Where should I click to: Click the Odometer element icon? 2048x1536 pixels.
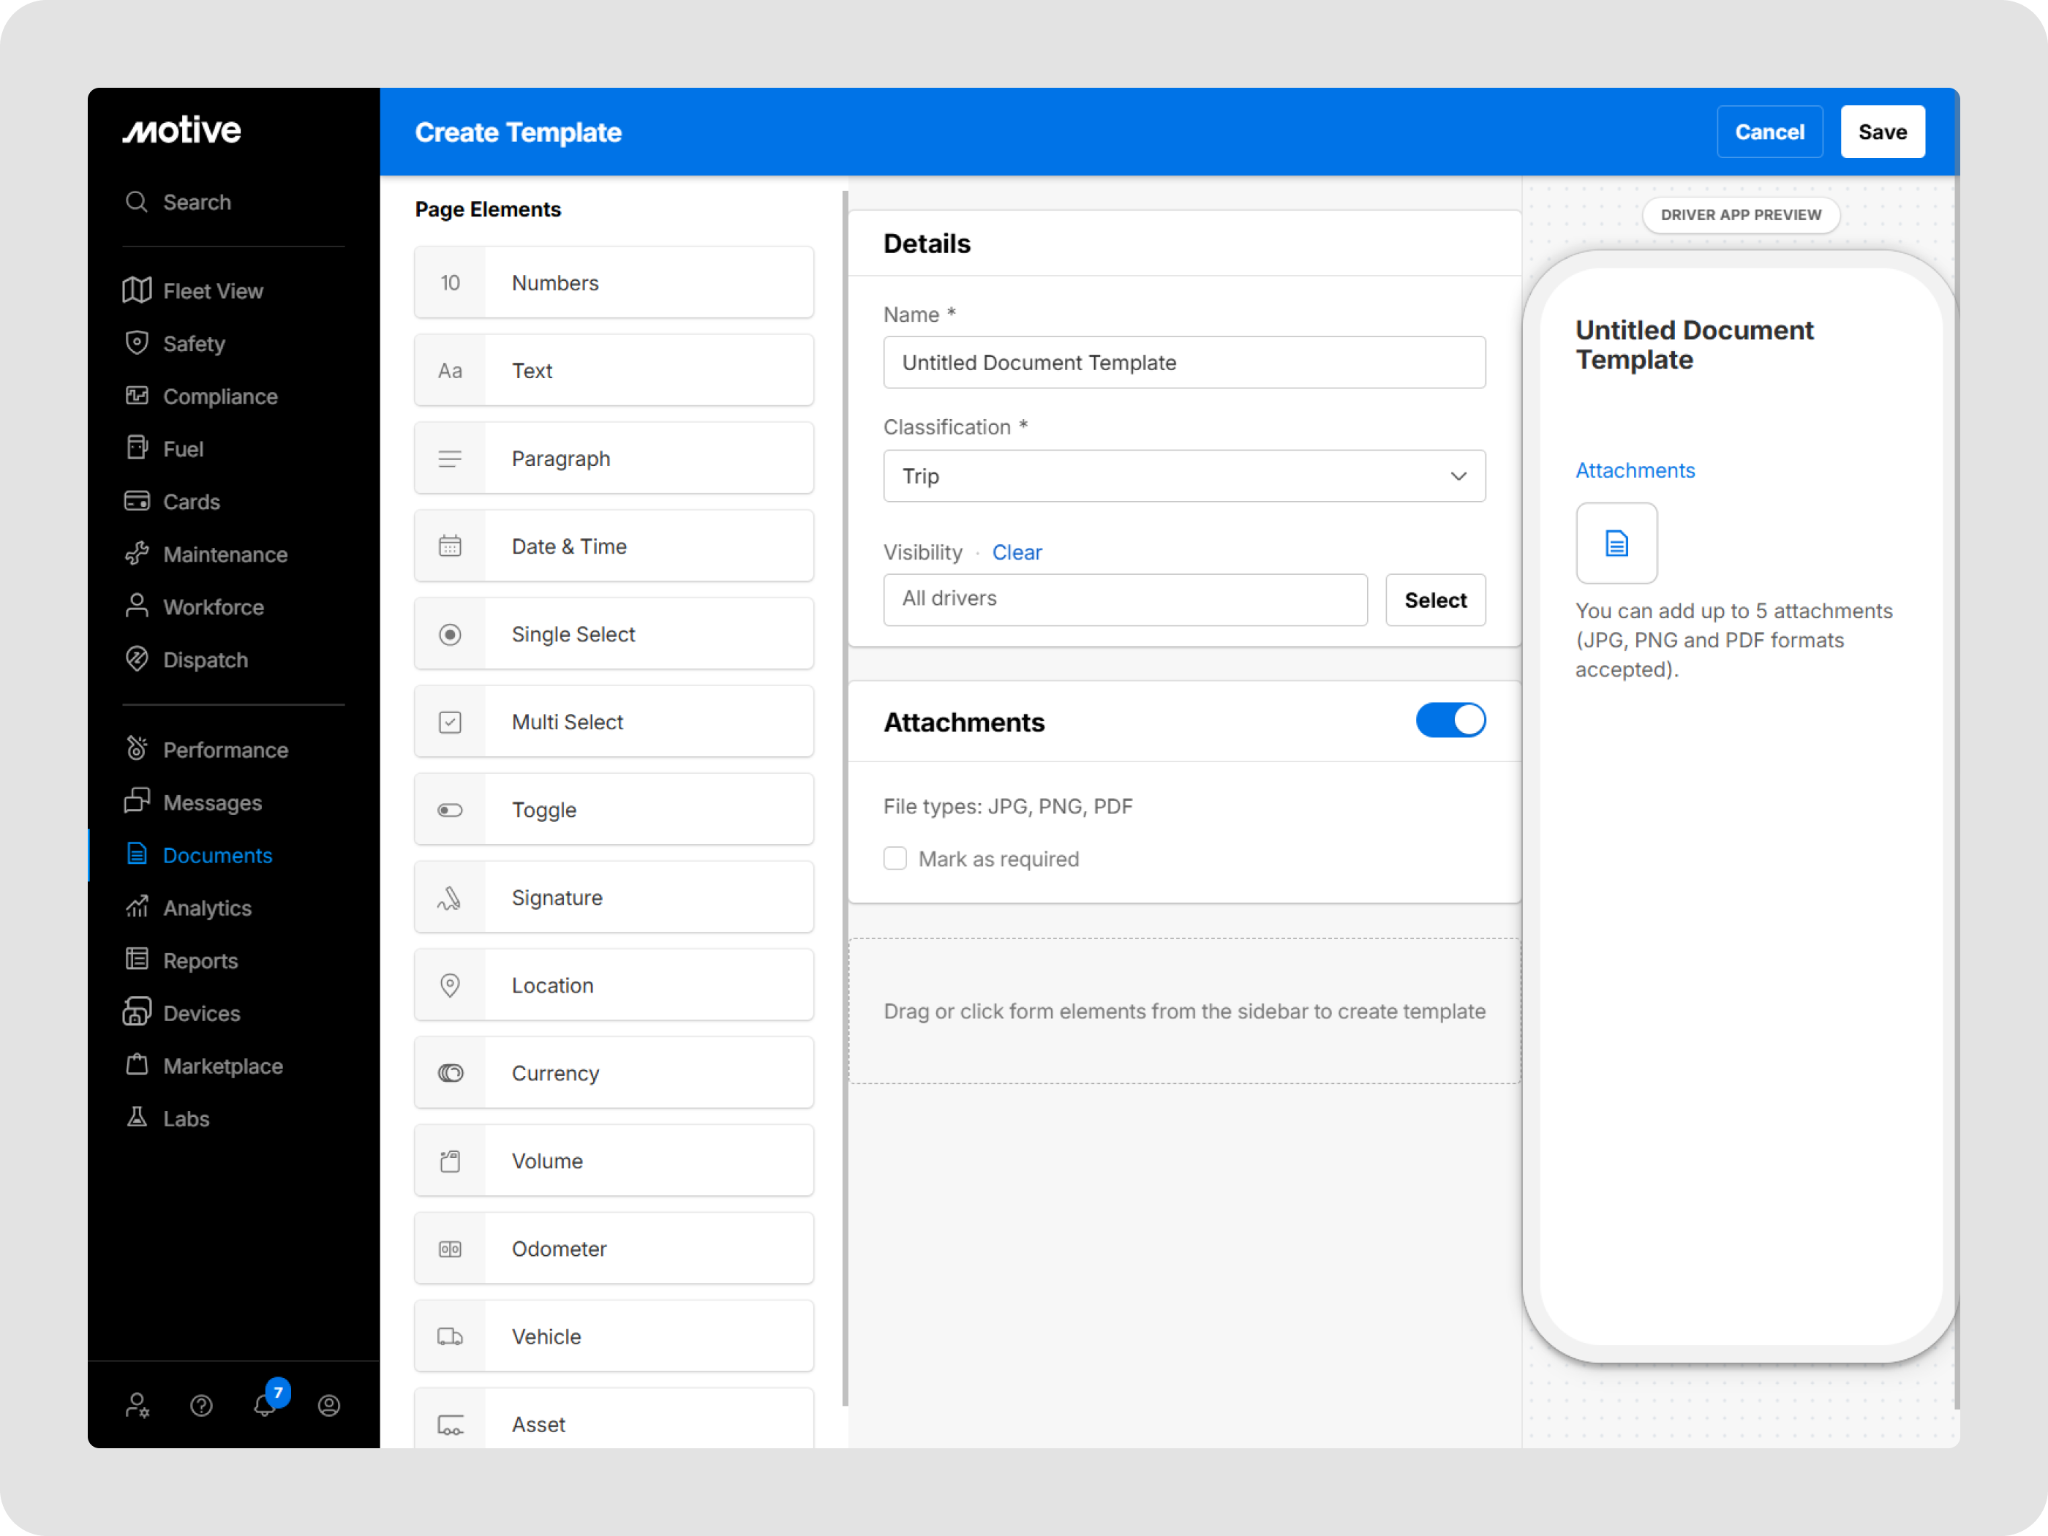point(450,1249)
